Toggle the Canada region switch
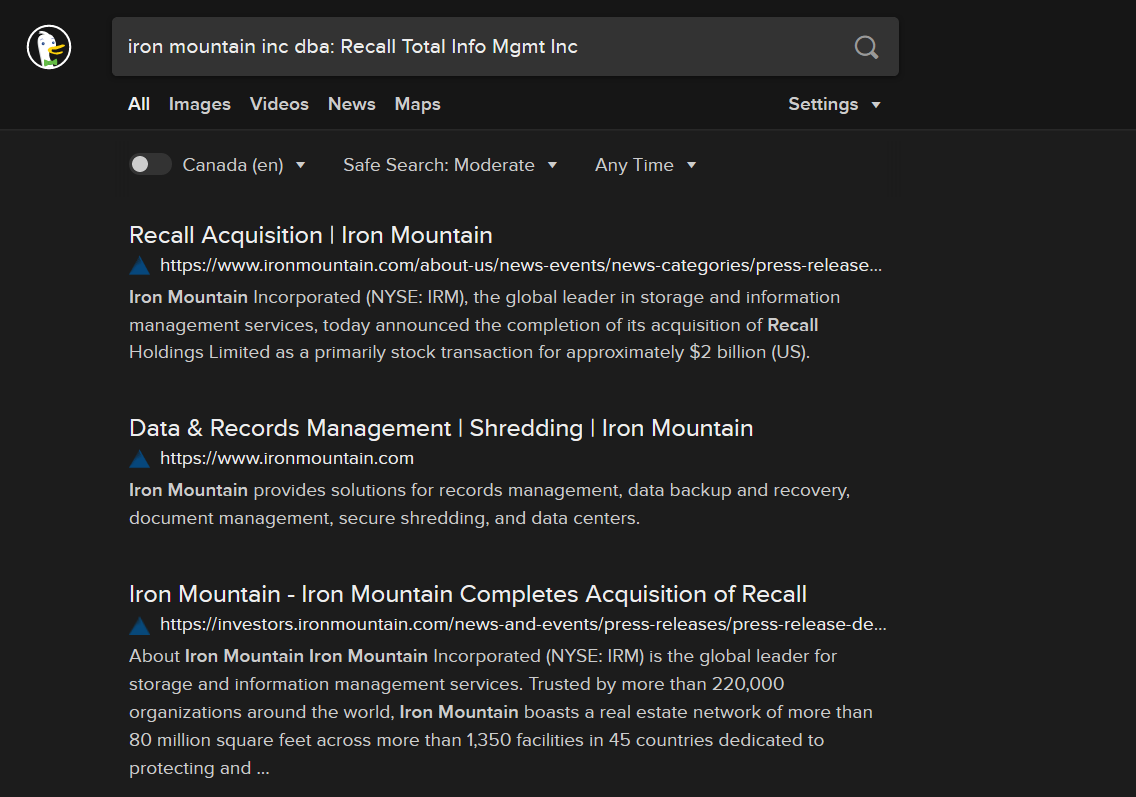 pos(150,164)
